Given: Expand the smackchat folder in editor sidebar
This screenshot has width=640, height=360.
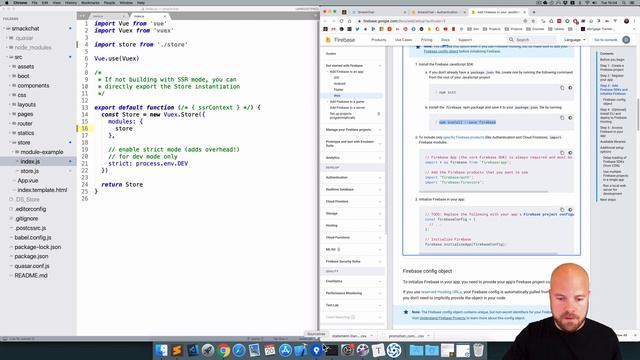Looking at the screenshot, I should (25, 29).
